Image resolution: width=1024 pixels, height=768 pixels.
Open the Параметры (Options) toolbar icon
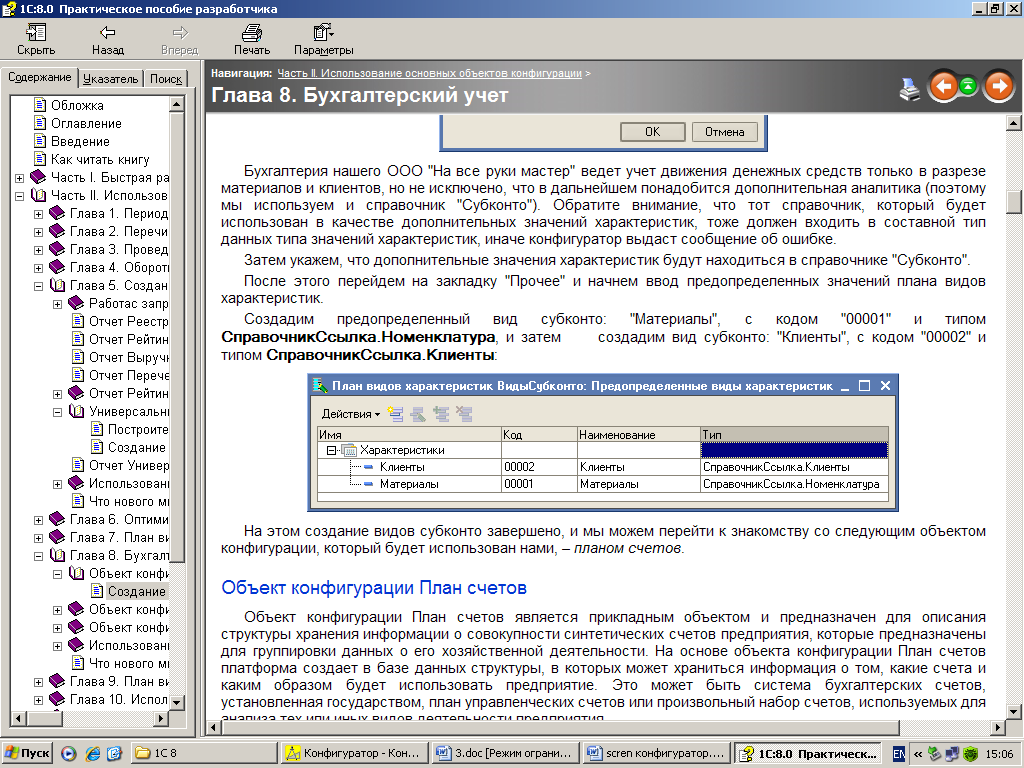(x=323, y=33)
